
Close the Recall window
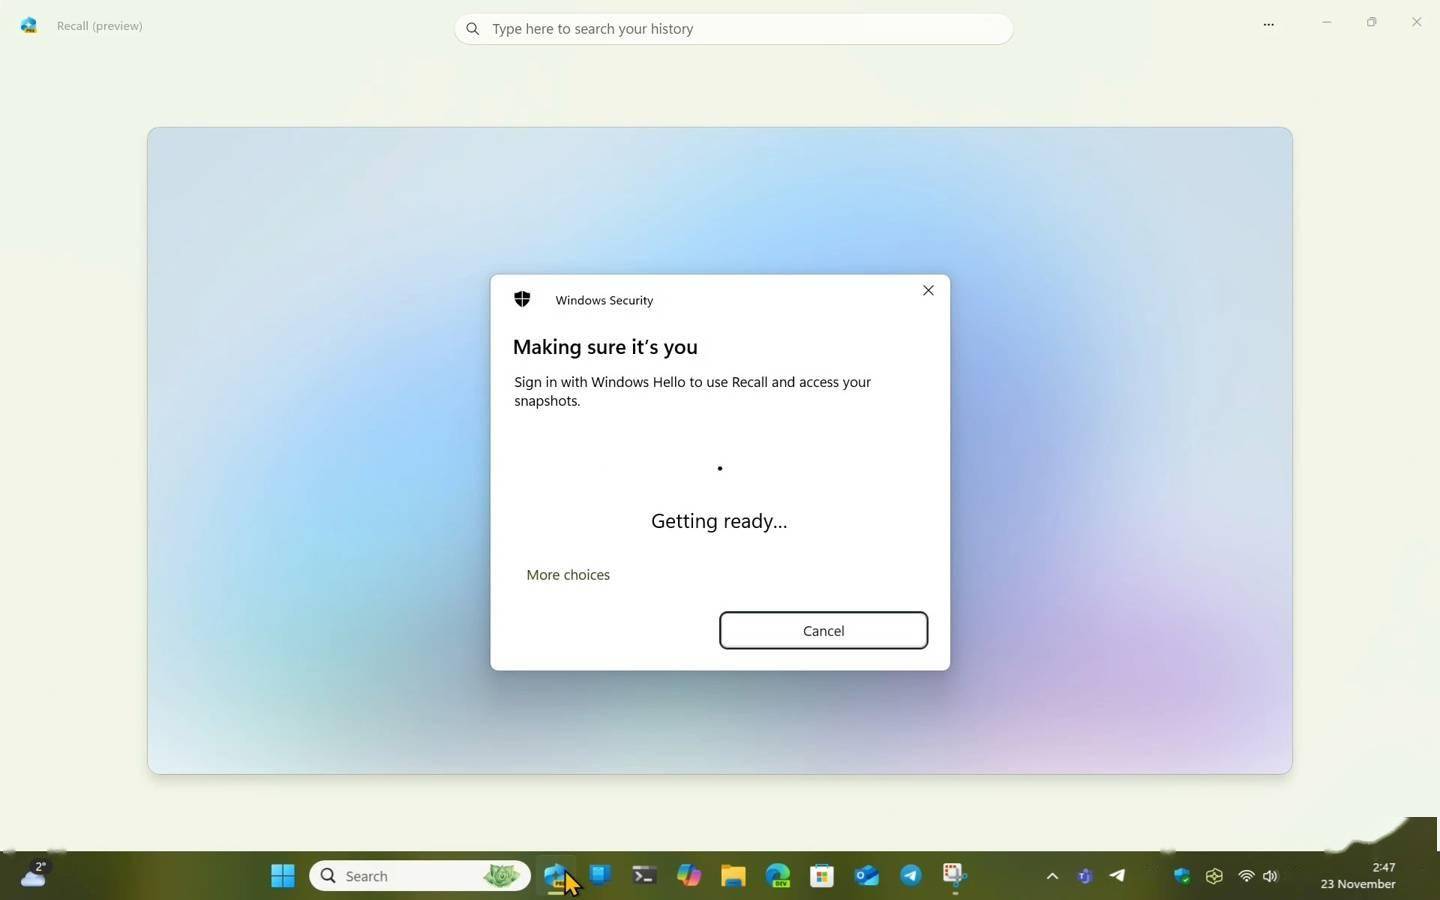(x=1416, y=22)
